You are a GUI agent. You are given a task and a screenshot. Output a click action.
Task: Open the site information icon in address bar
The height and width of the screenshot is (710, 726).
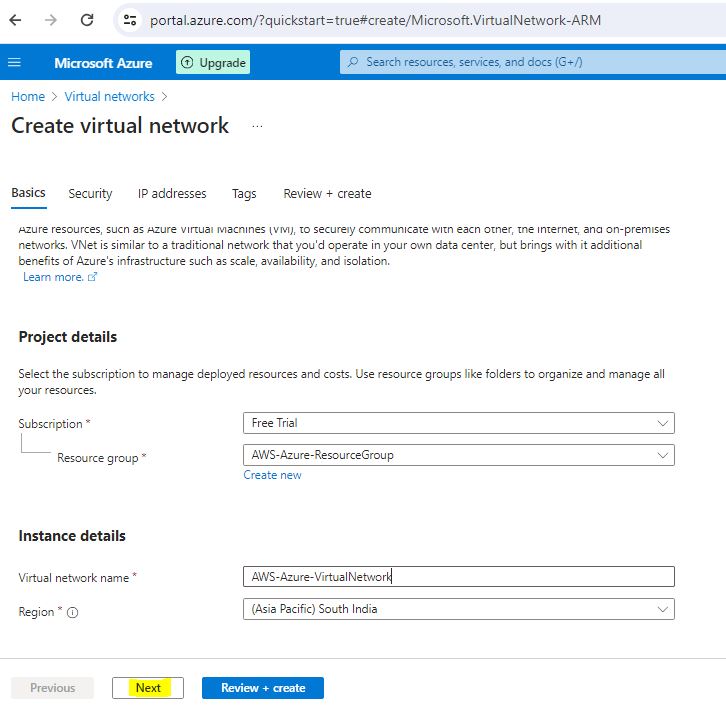click(129, 20)
